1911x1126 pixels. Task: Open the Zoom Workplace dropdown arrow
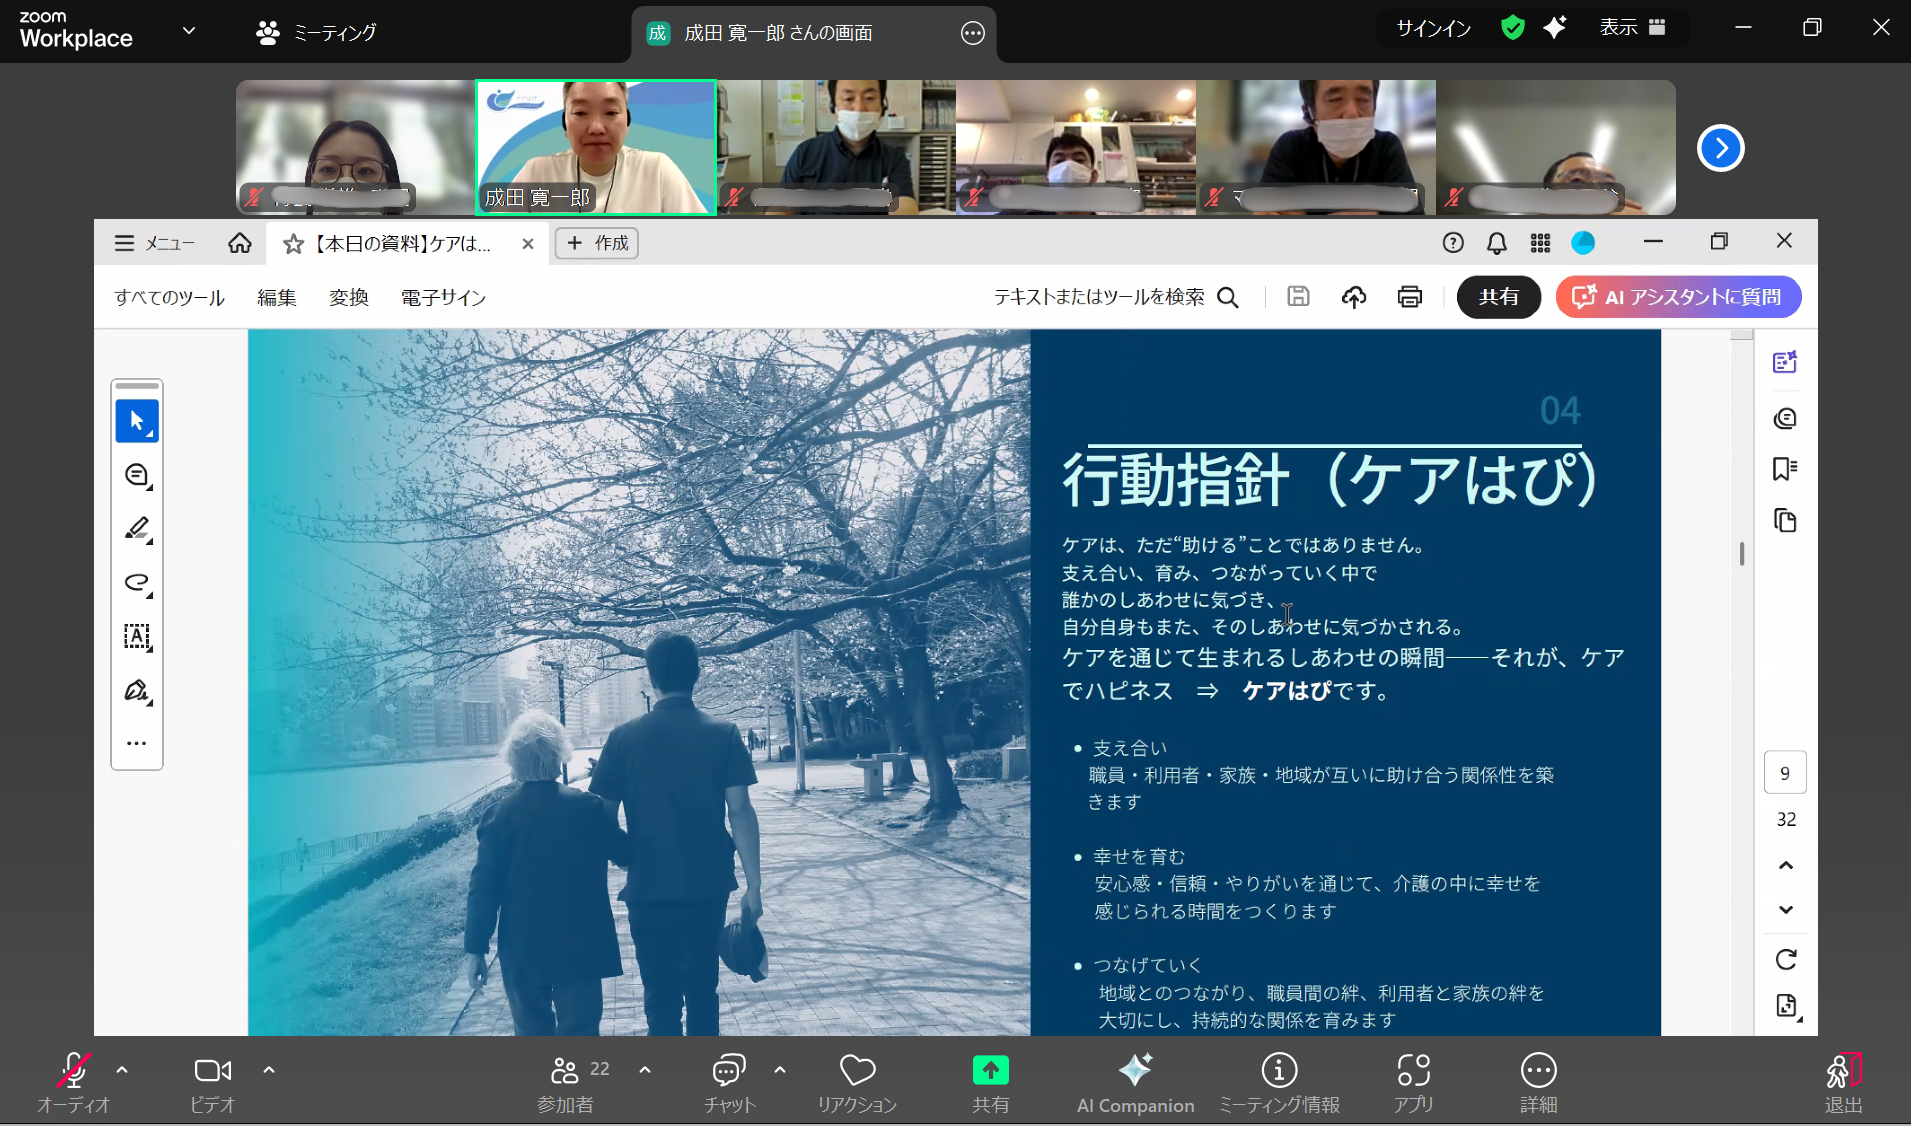pyautogui.click(x=189, y=31)
